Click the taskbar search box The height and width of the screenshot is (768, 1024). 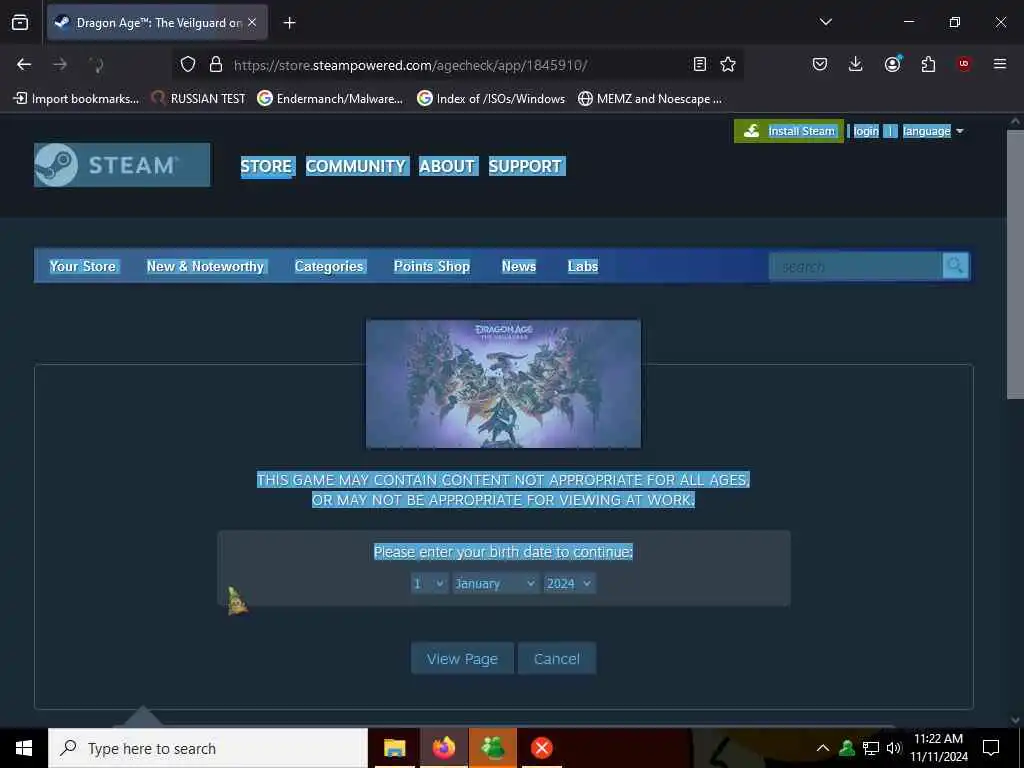pyautogui.click(x=208, y=748)
